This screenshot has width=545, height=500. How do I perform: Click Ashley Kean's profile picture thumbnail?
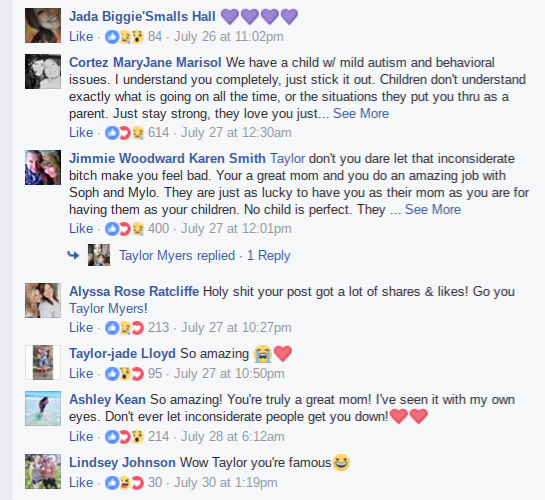pos(43,409)
